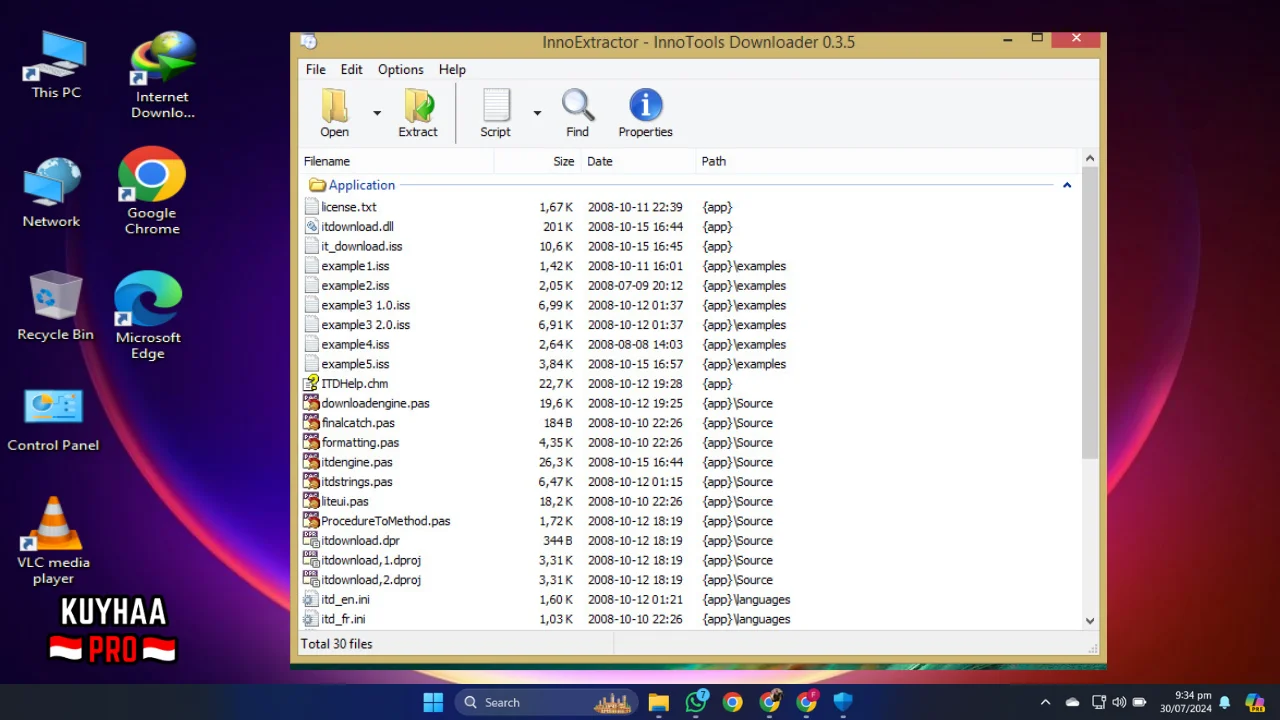
Task: Click the taskbar clock showing 9:34 pm
Action: (x=1186, y=702)
